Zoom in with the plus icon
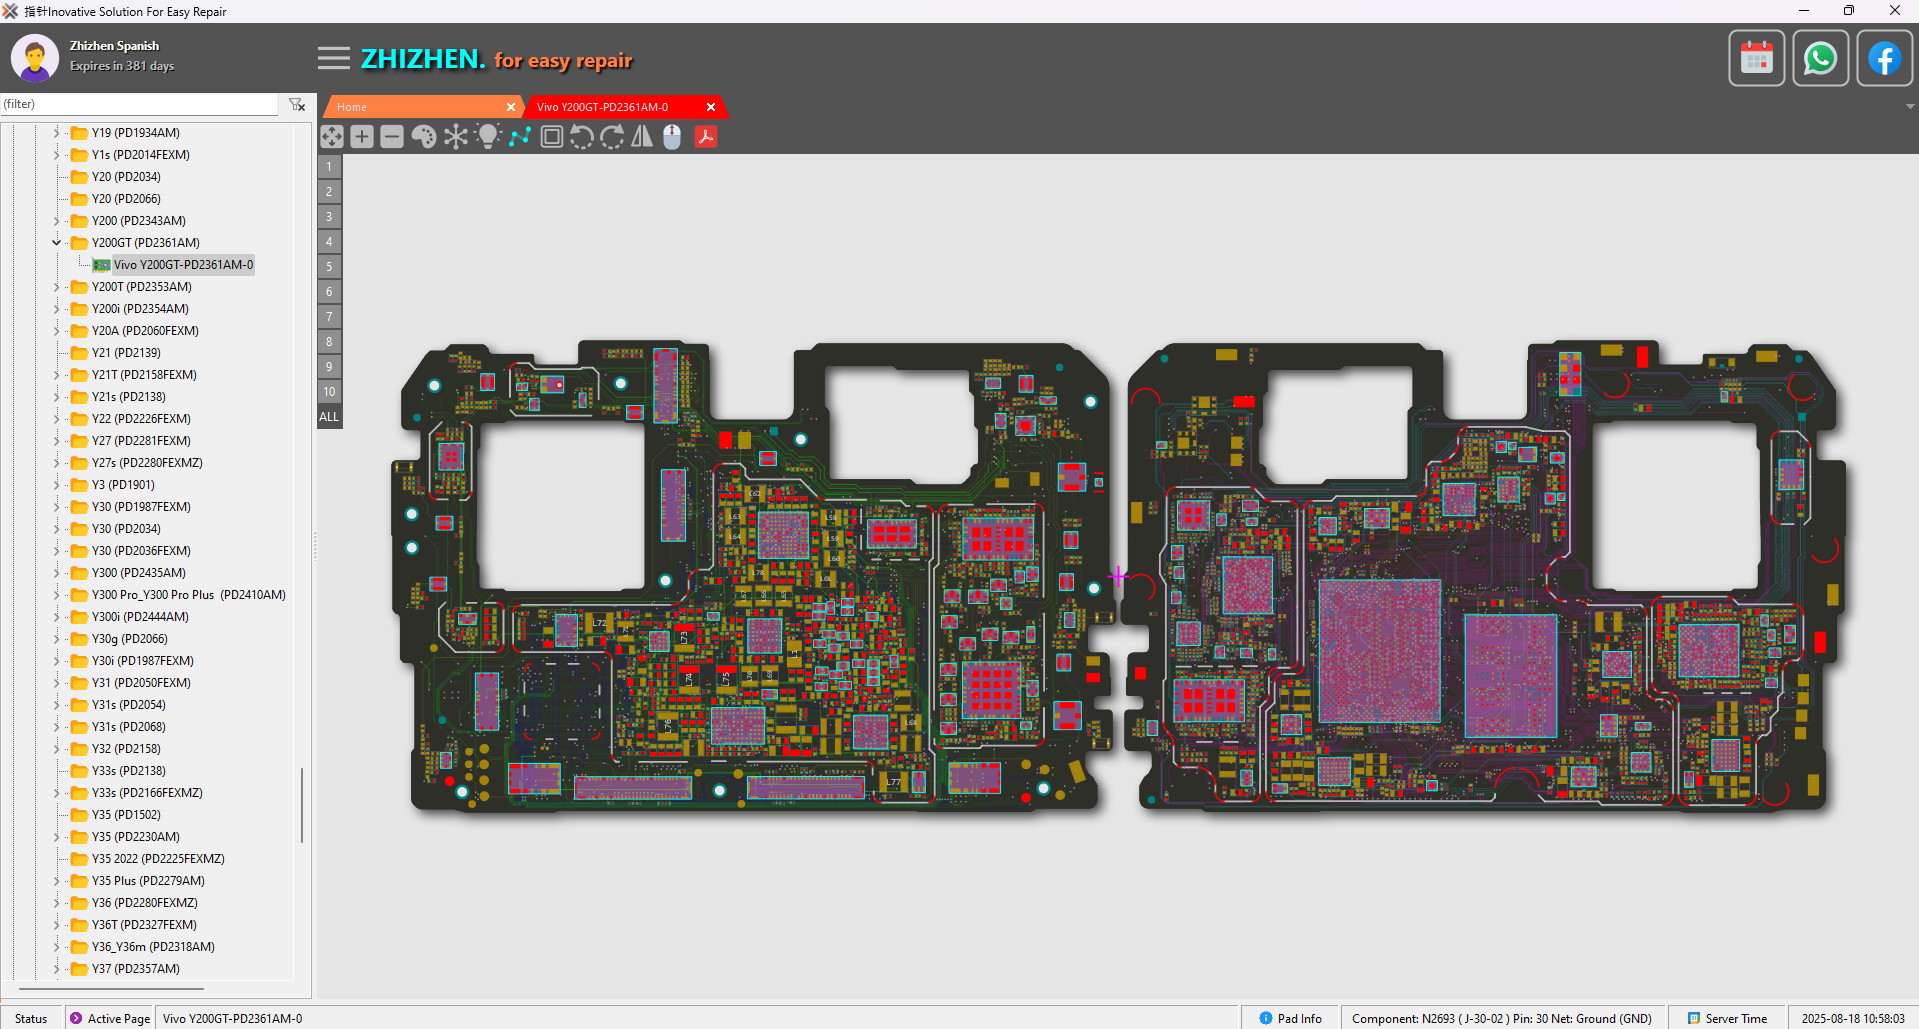1919x1029 pixels. click(362, 137)
